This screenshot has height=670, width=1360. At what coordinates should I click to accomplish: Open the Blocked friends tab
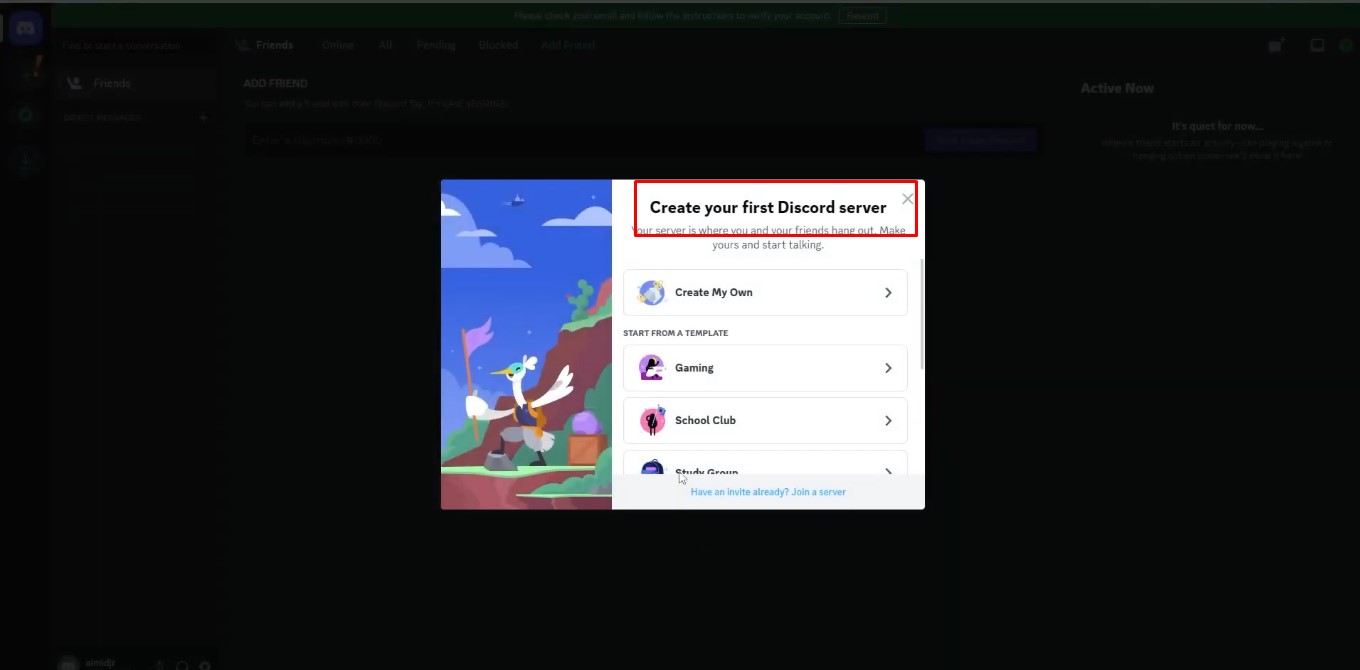point(497,44)
